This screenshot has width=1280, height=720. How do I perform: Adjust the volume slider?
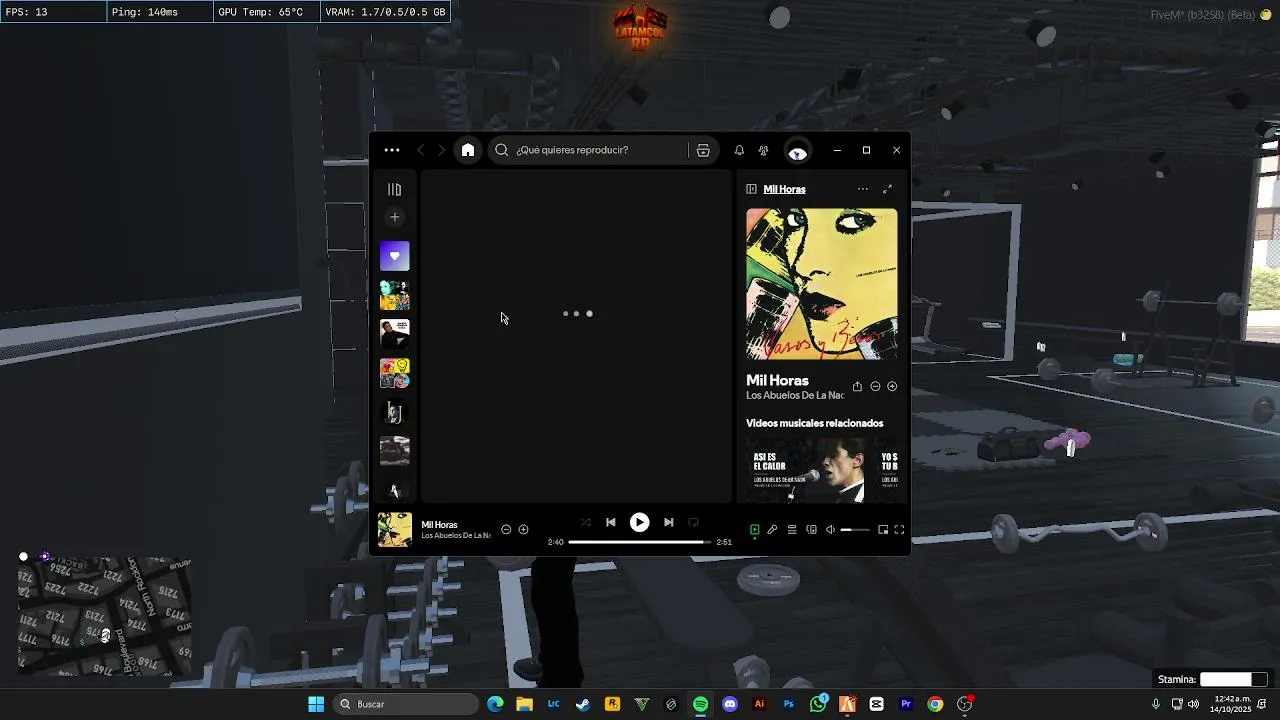click(855, 530)
